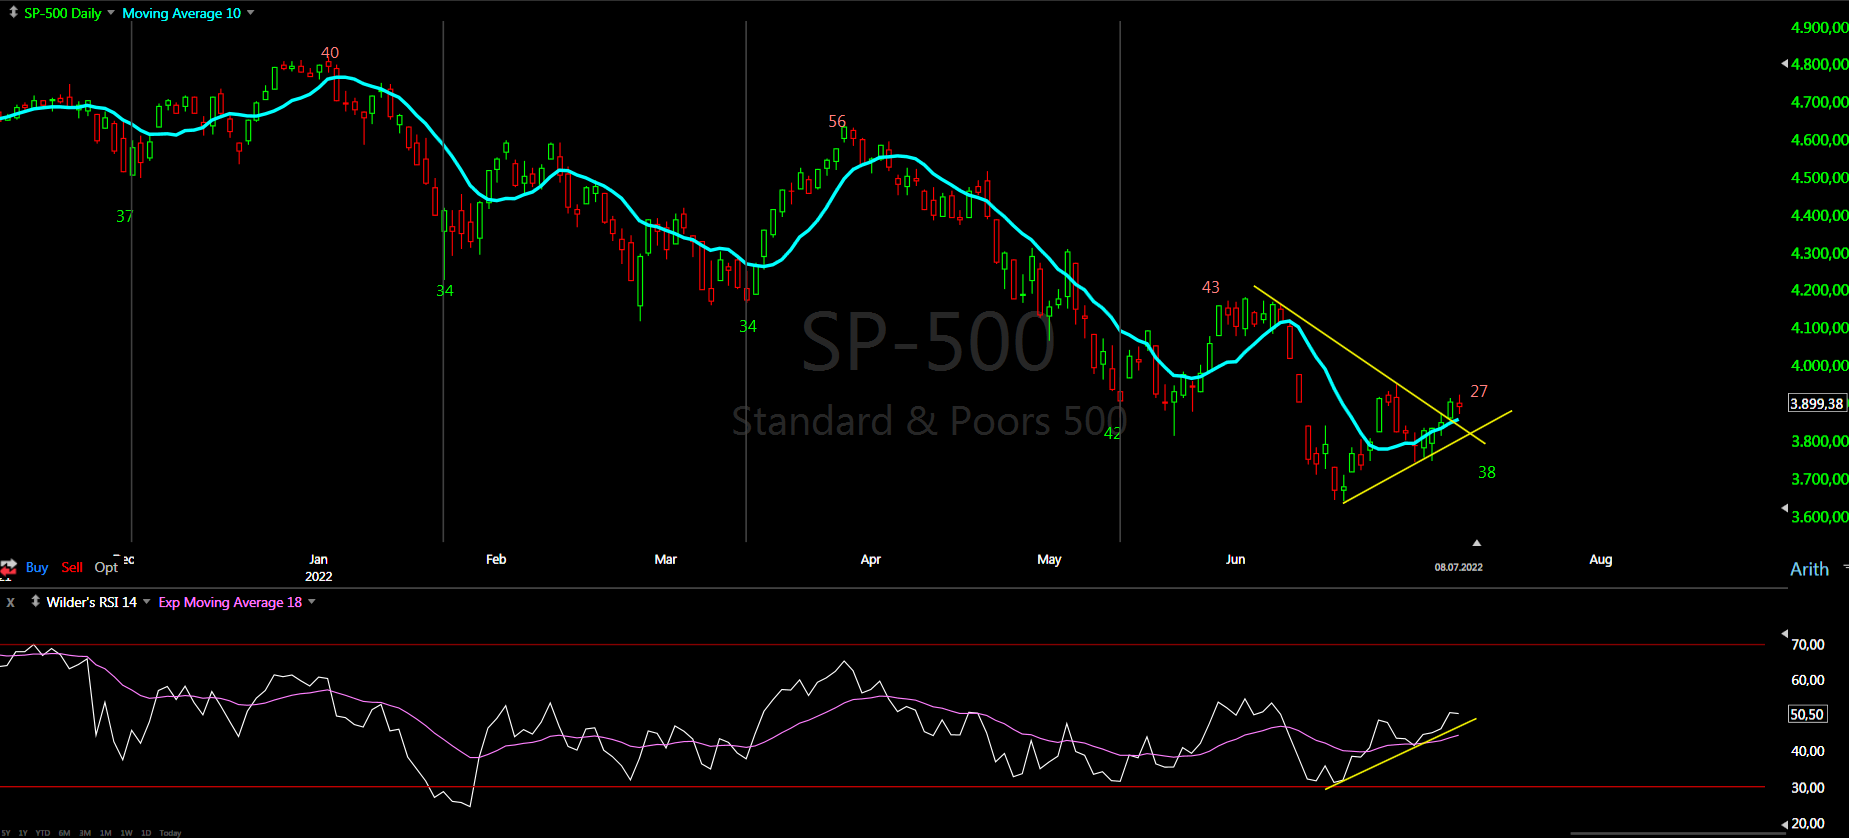Click the up-down arrows icon beside Wilder's RSI
The width and height of the screenshot is (1849, 838).
coord(35,601)
